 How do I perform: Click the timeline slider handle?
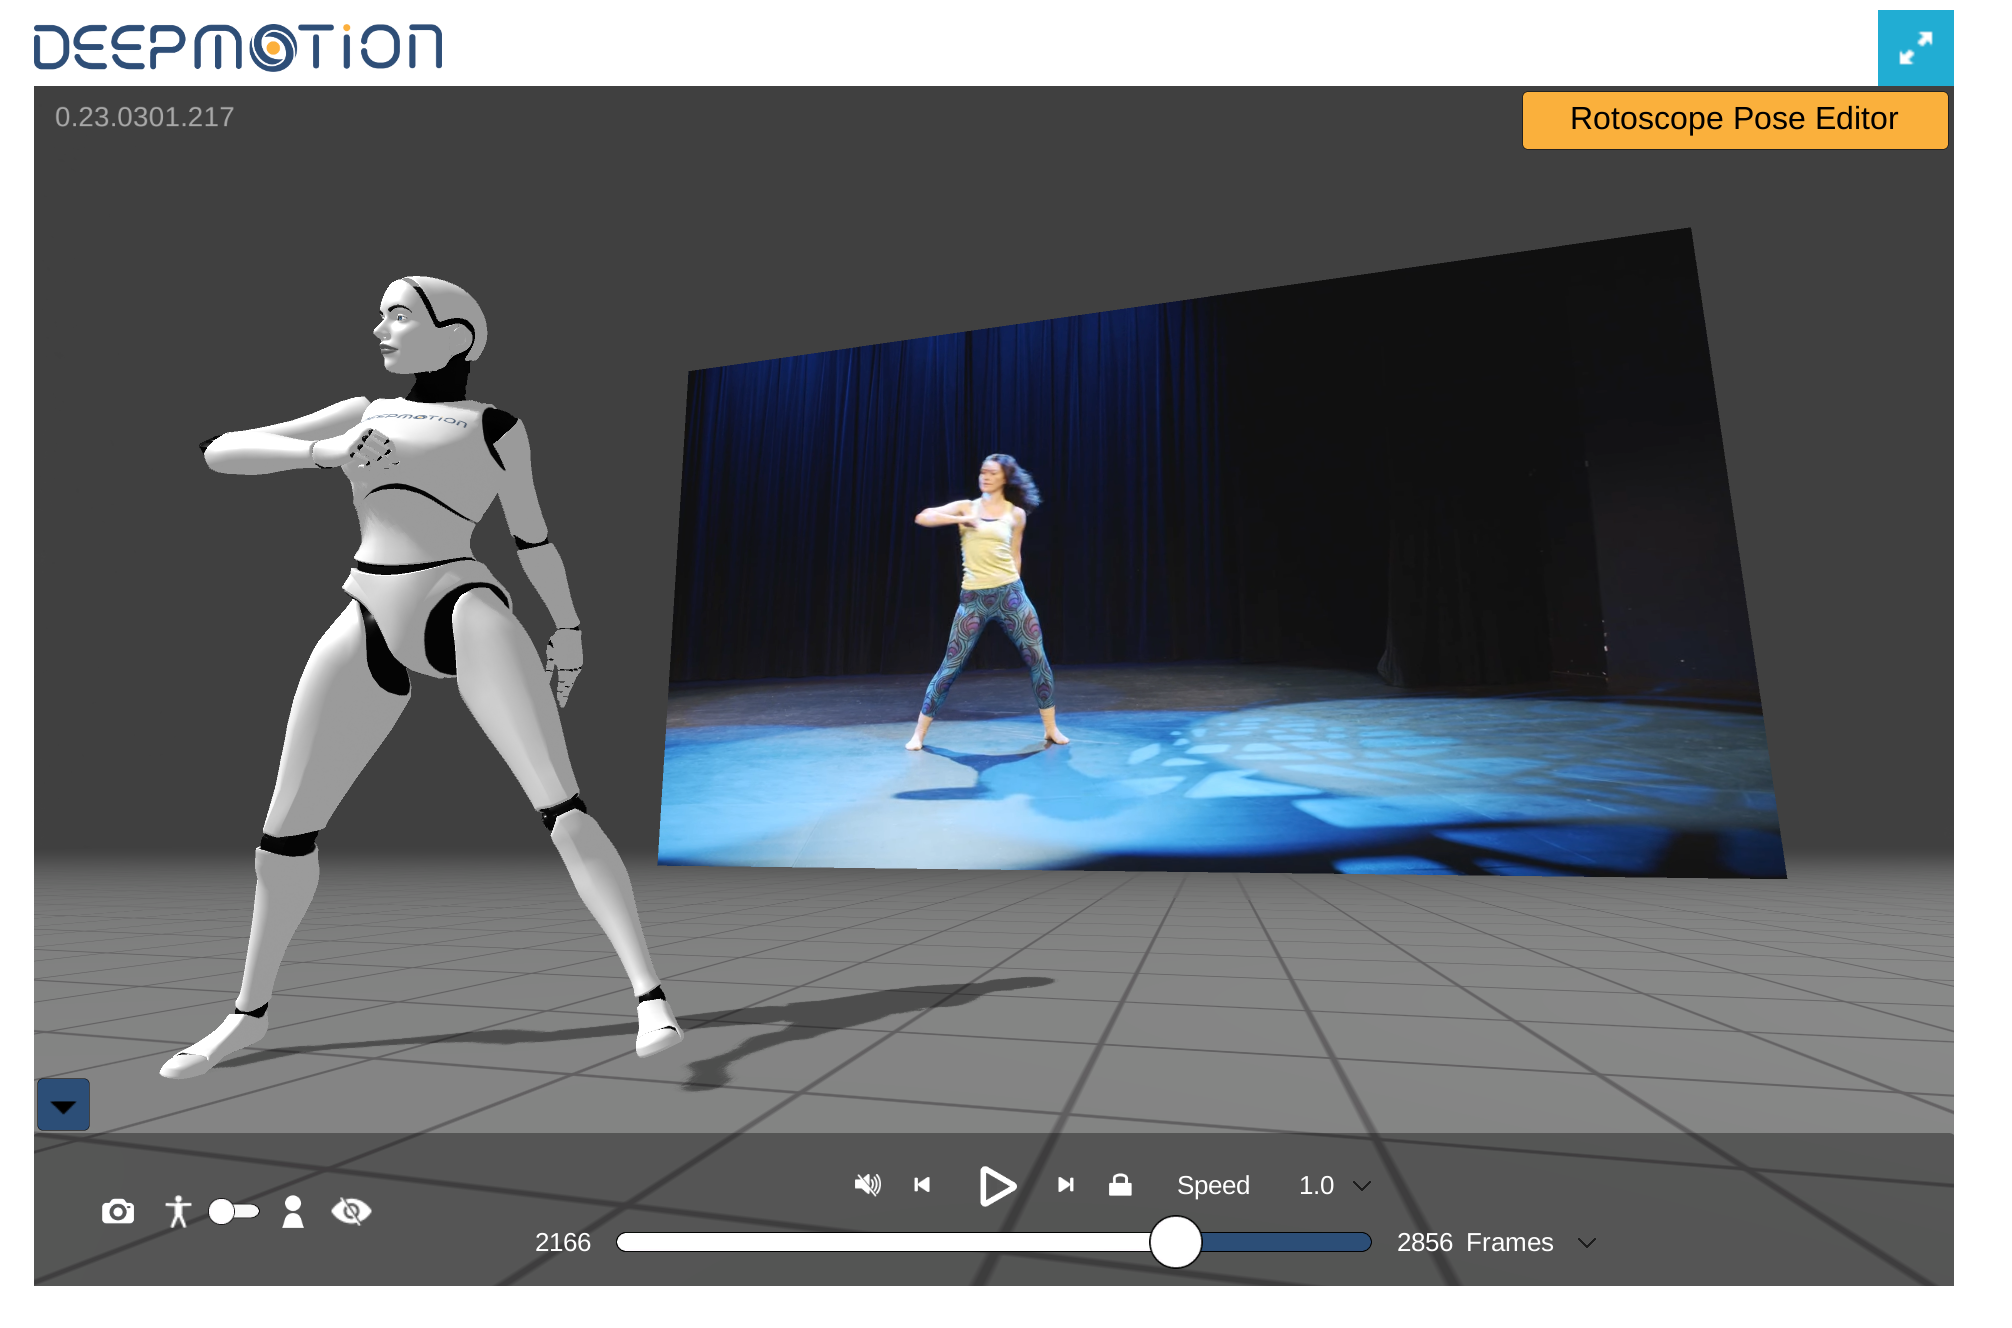coord(1176,1242)
